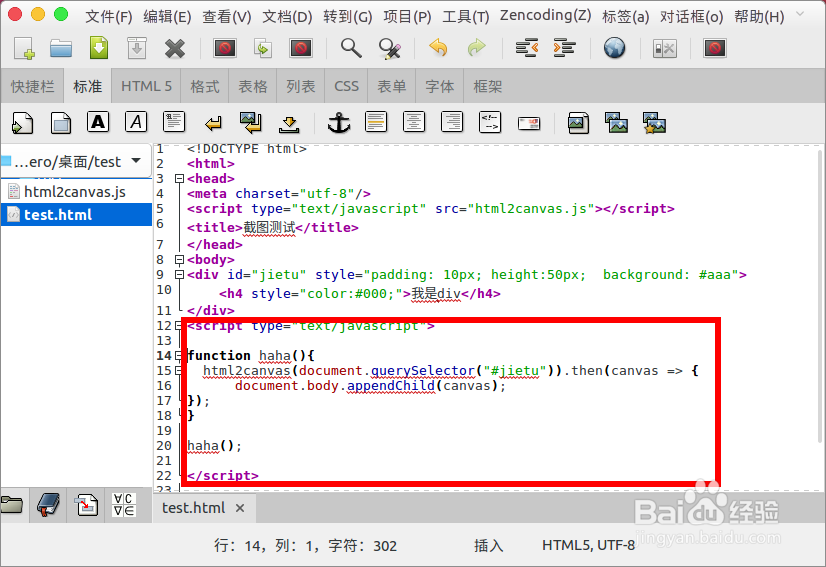Open the 项目(P) menu

coord(407,16)
